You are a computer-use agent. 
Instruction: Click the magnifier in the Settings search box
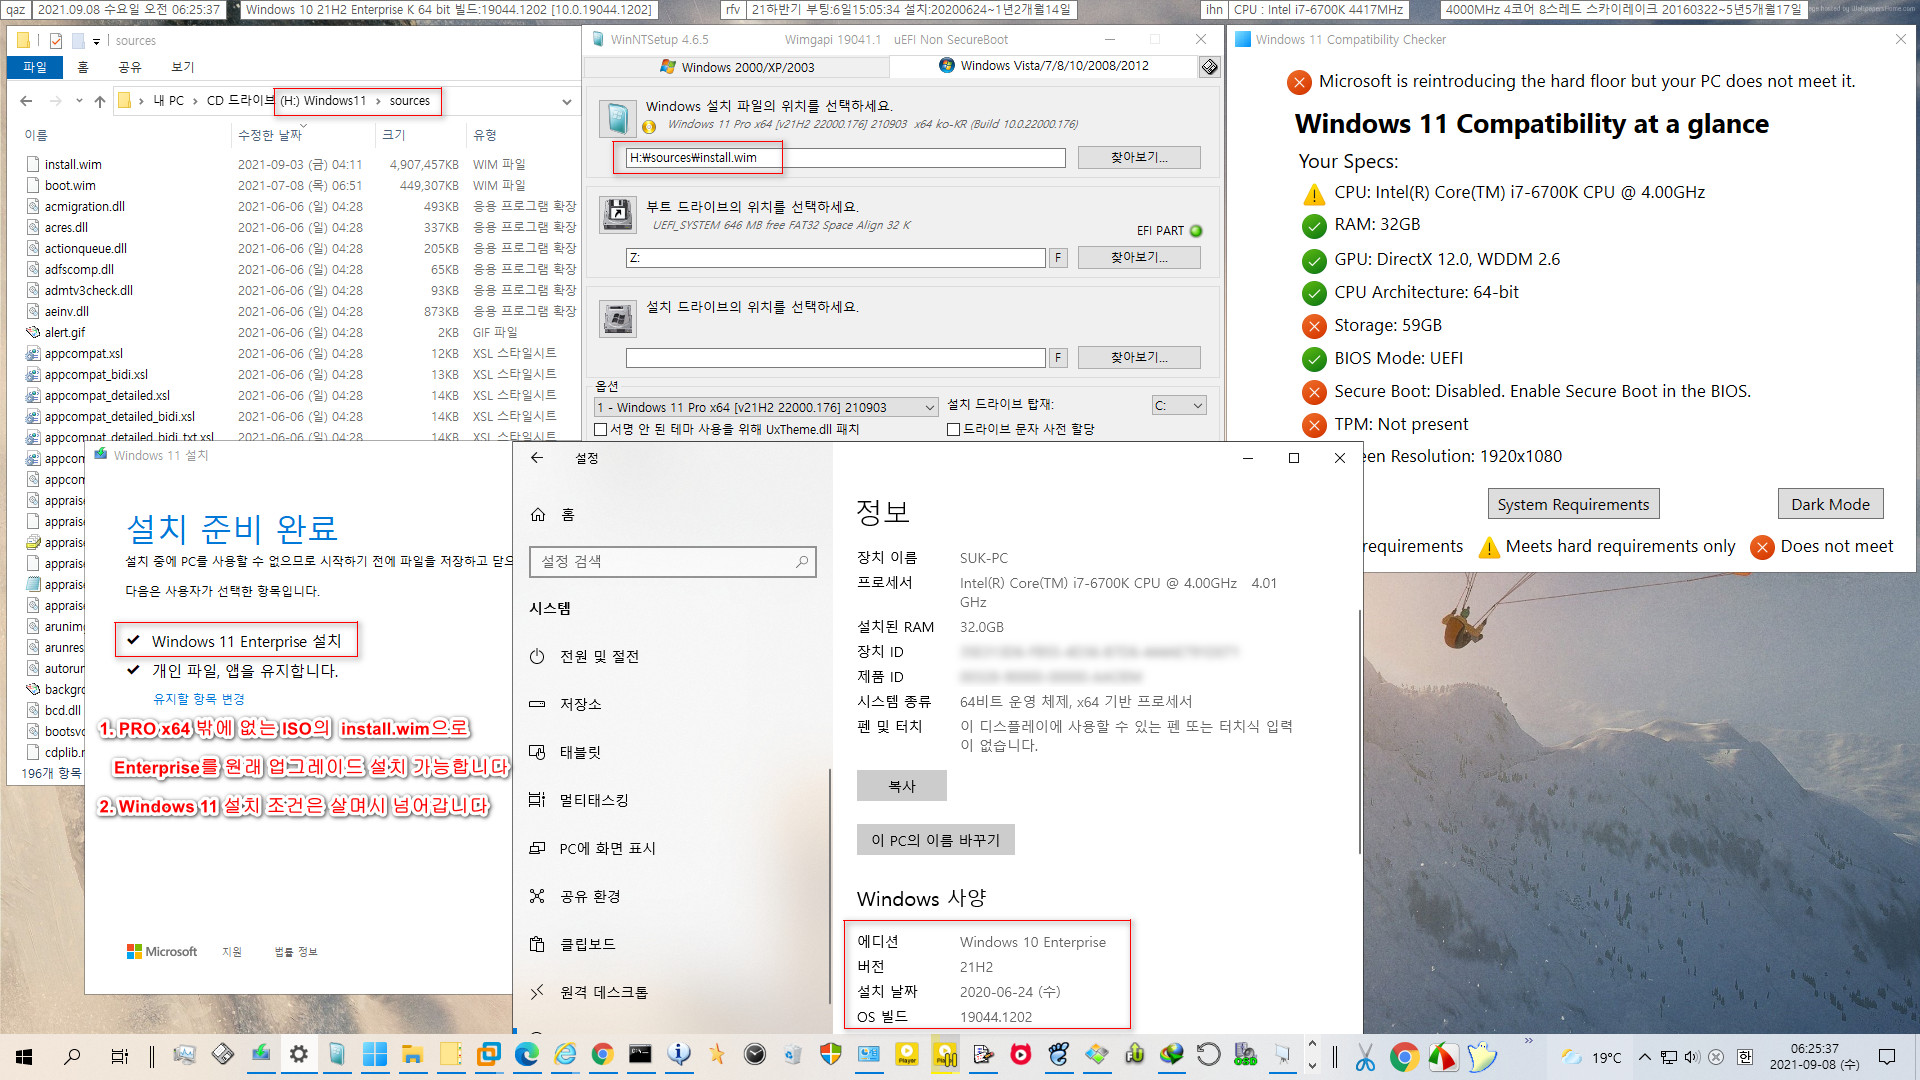[802, 562]
